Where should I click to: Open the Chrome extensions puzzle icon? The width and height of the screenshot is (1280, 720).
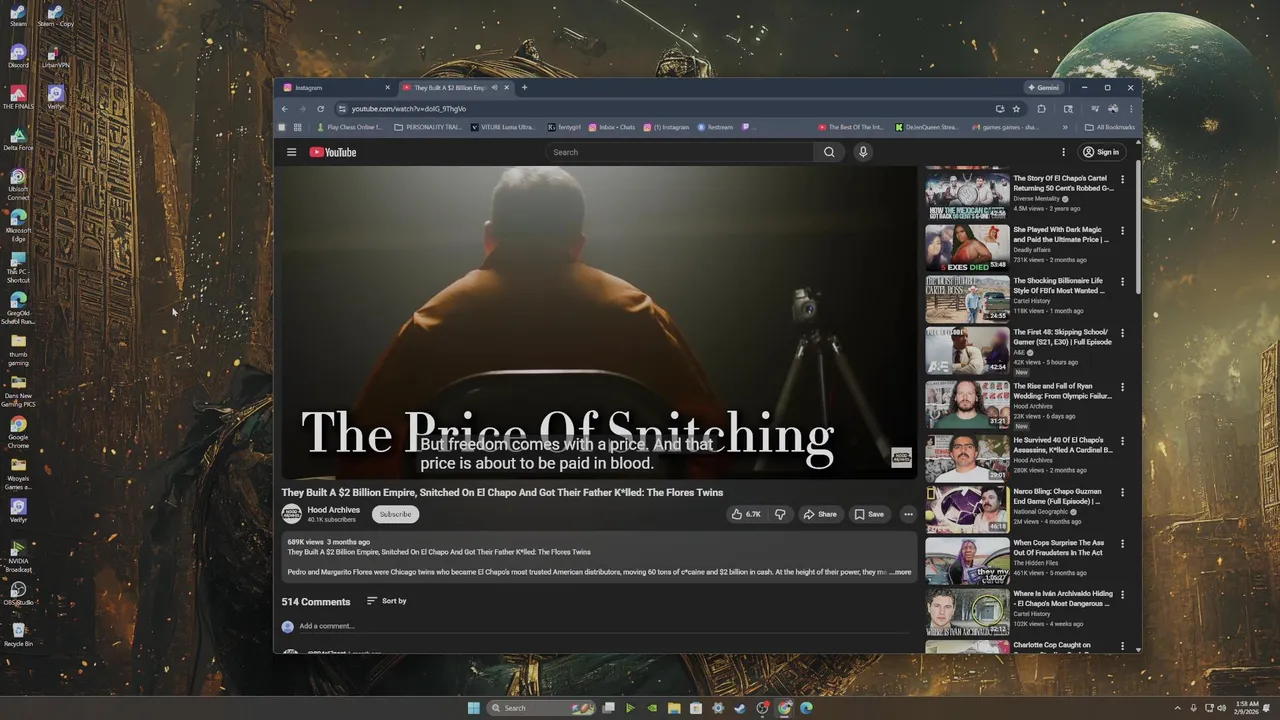pyautogui.click(x=1041, y=108)
